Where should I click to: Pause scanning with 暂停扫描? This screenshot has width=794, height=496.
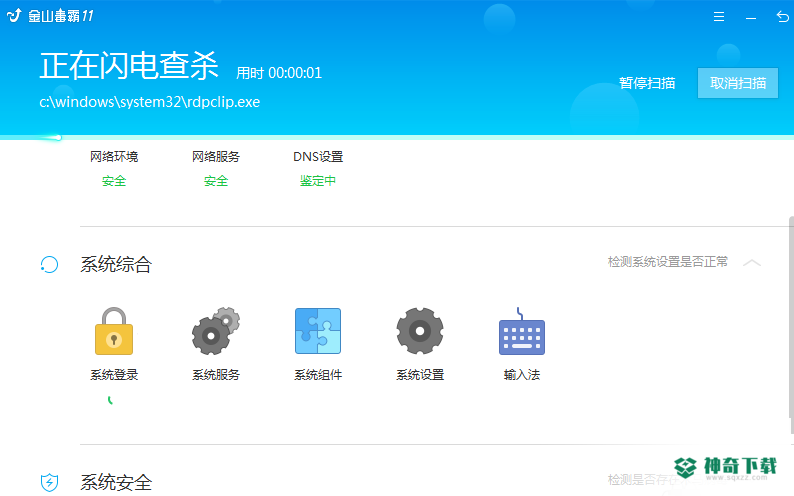point(647,83)
